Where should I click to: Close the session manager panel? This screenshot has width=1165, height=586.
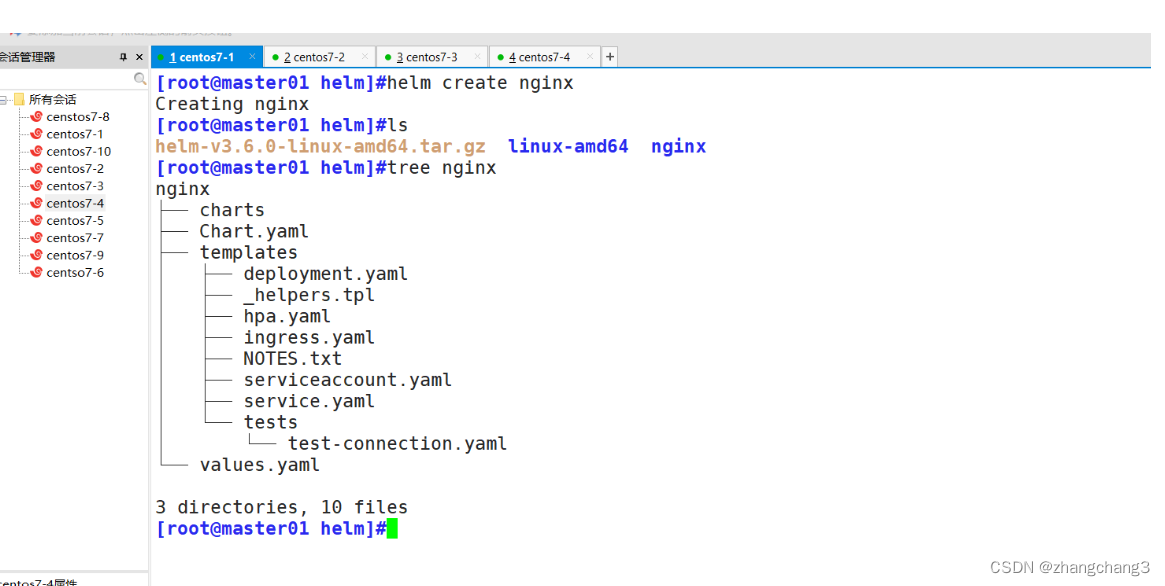[x=139, y=57]
